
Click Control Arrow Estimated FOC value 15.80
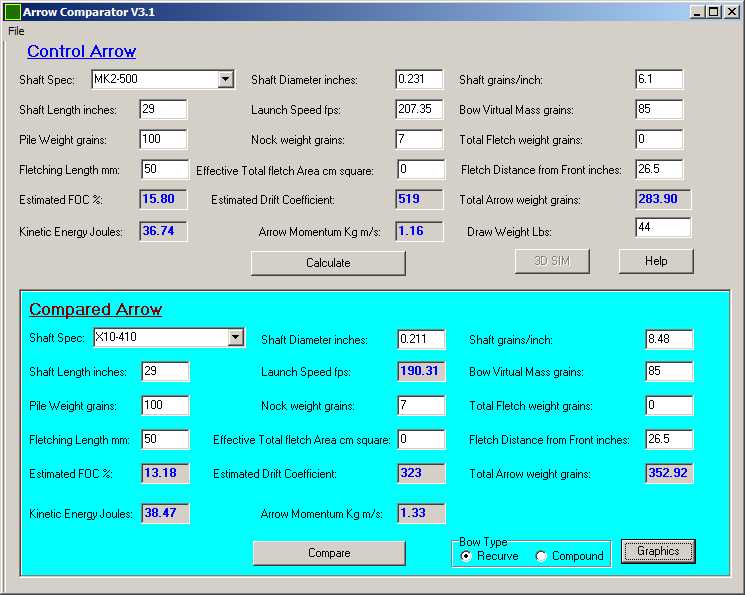pyautogui.click(x=163, y=199)
